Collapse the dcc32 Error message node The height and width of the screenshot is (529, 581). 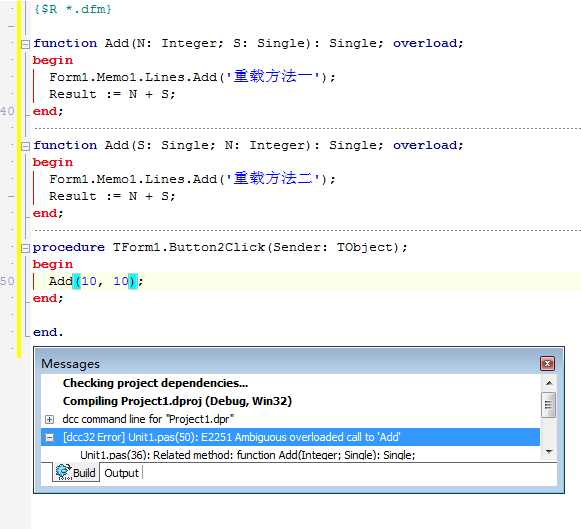pyautogui.click(x=49, y=437)
